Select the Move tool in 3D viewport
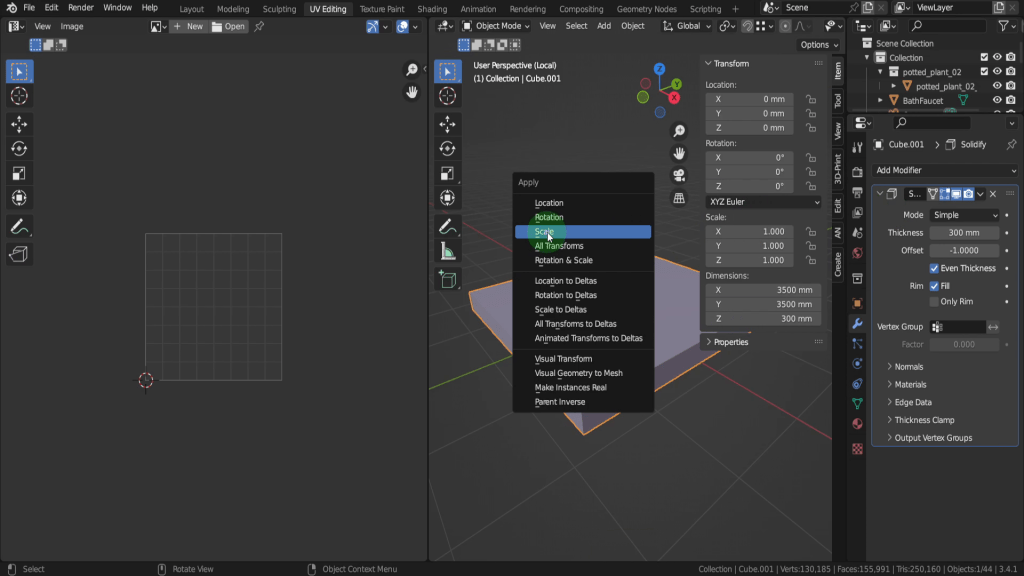 [x=448, y=124]
